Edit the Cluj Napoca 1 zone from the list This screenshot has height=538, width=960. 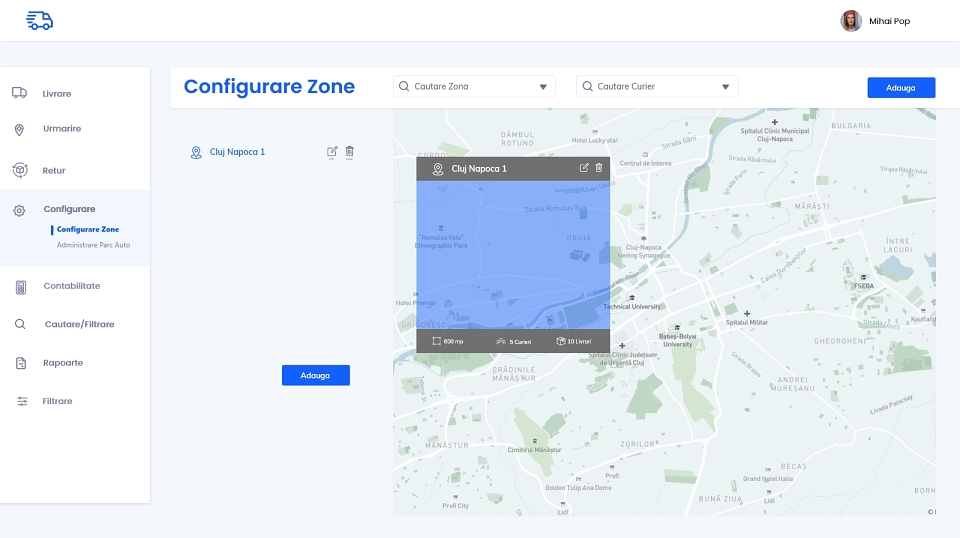[x=332, y=152]
